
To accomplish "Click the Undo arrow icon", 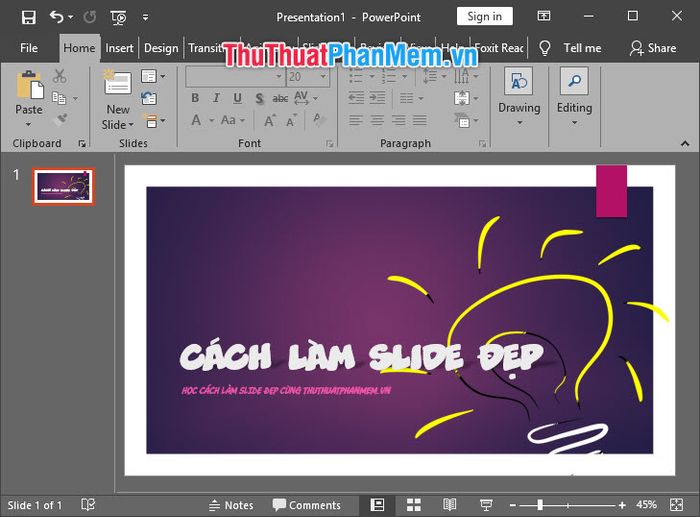I will (x=57, y=17).
